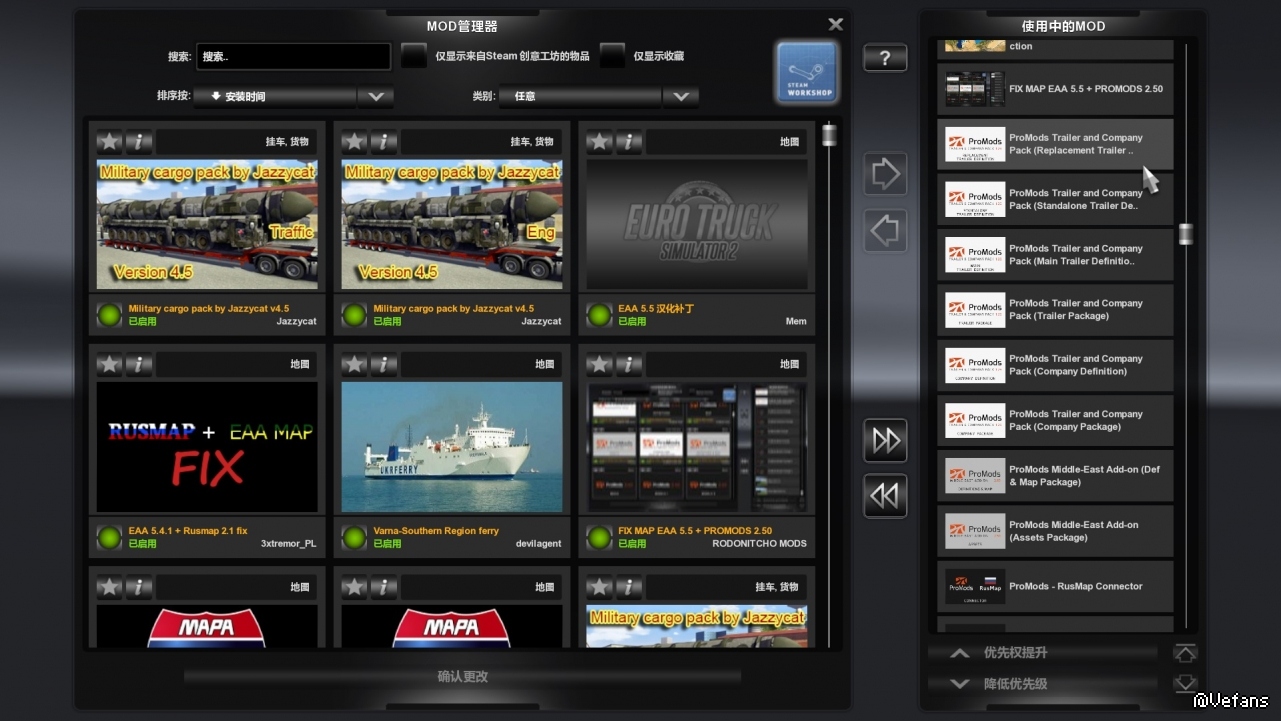1281x721 pixels.
Task: Select the white ferry ship thumbnail
Action: tap(452, 447)
